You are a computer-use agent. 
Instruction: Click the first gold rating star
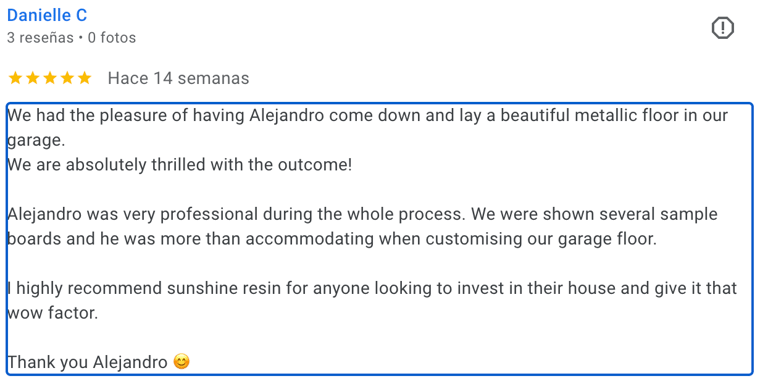pos(16,78)
